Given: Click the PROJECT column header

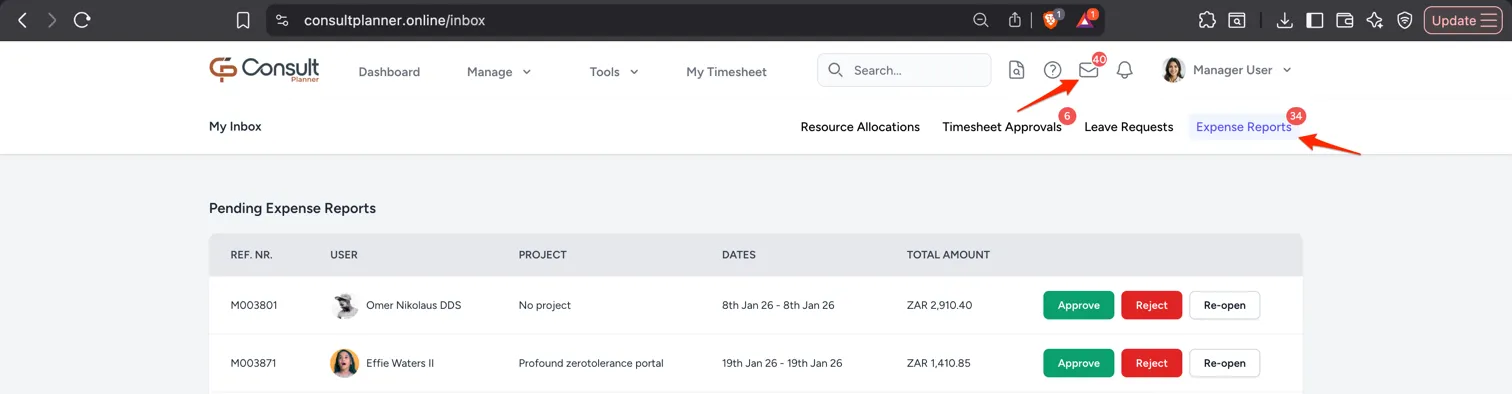Looking at the screenshot, I should click(542, 255).
